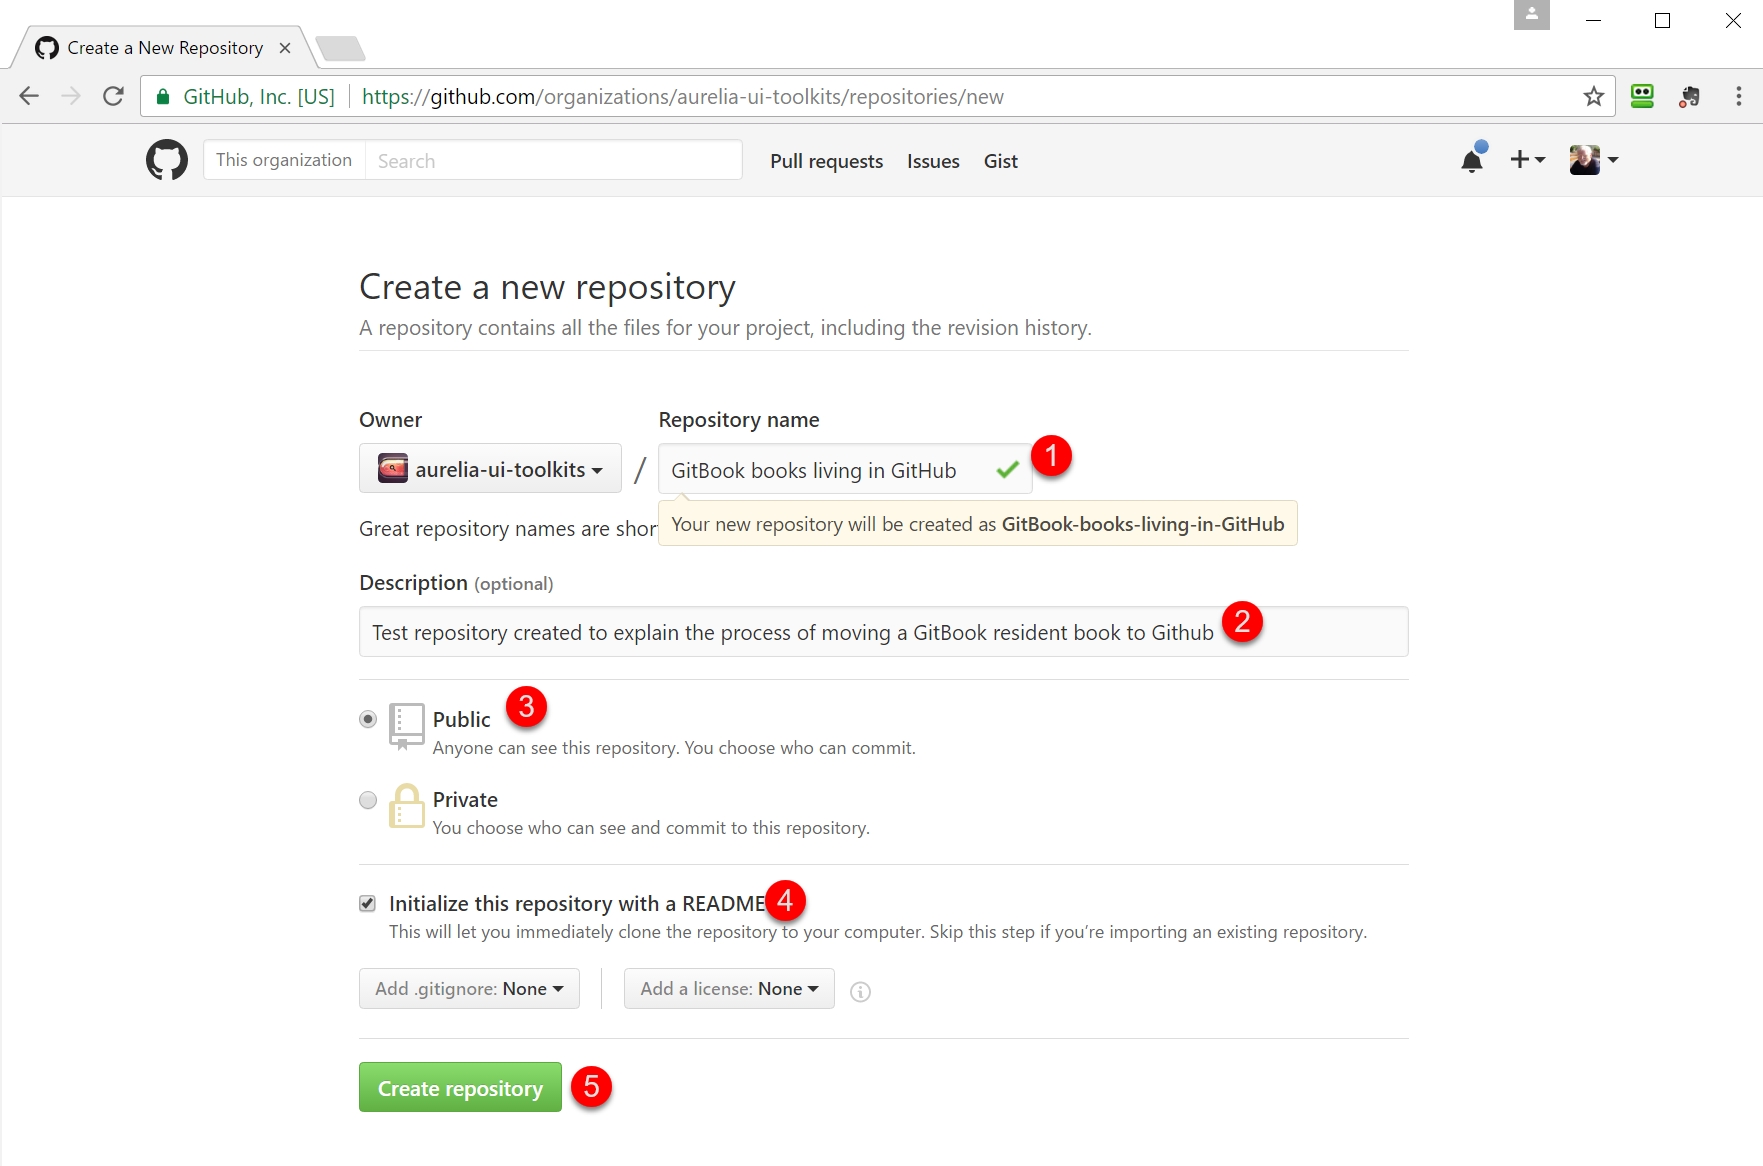Select the Public radio button

[368, 719]
